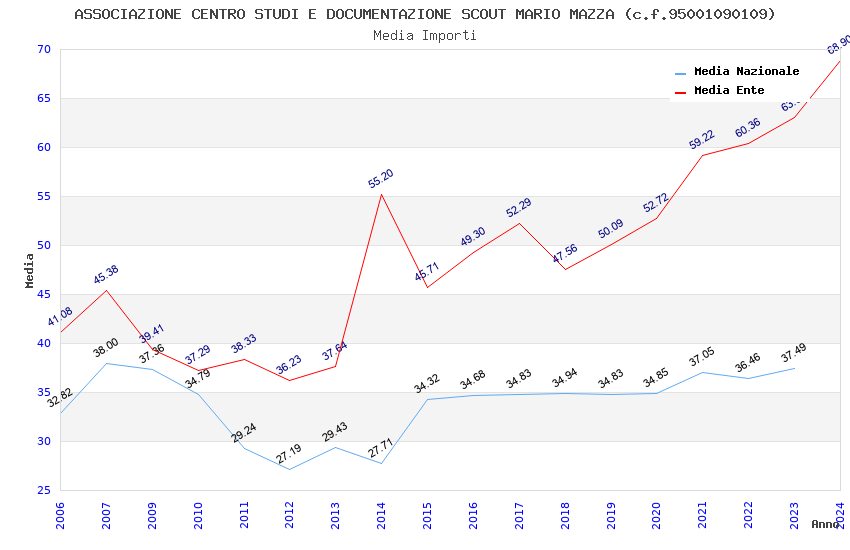850x550 pixels.
Task: Click the 34.94 data label
Action: [x=565, y=378]
